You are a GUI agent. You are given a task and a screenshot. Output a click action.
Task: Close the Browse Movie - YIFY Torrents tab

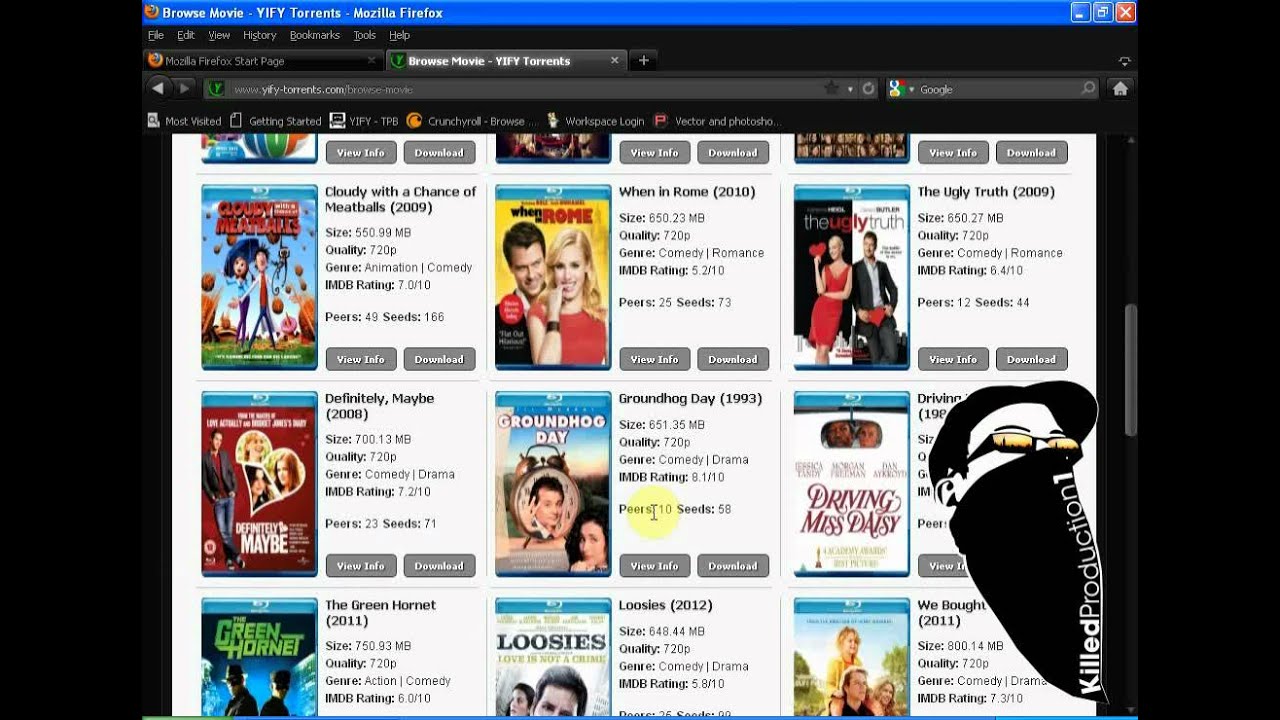pyautogui.click(x=615, y=61)
